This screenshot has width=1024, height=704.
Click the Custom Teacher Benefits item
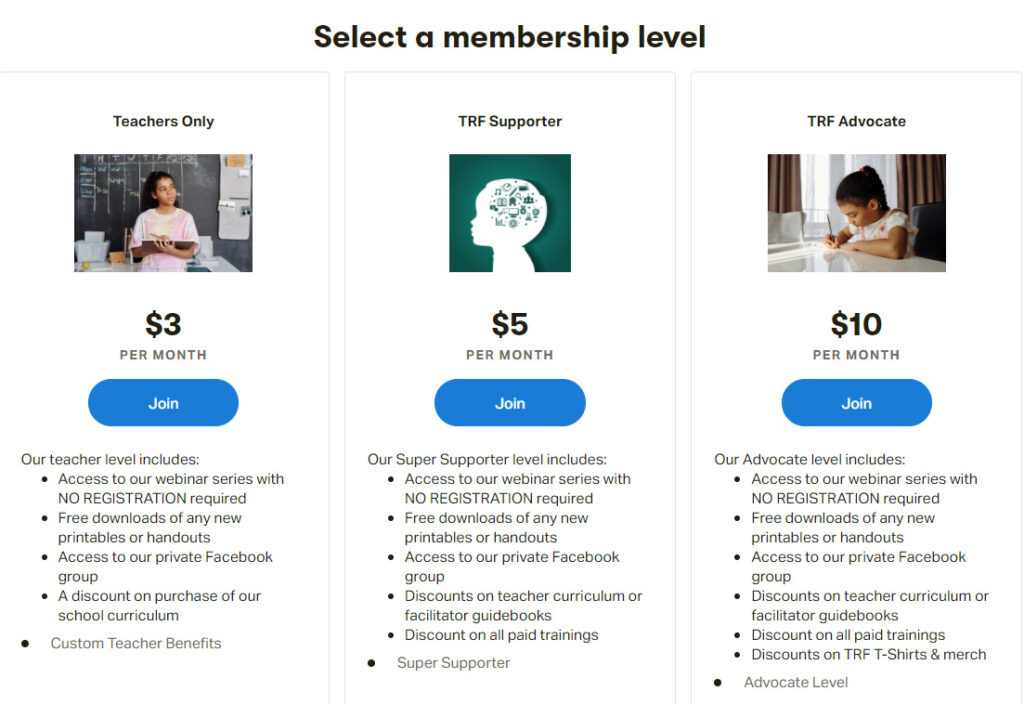(x=136, y=643)
